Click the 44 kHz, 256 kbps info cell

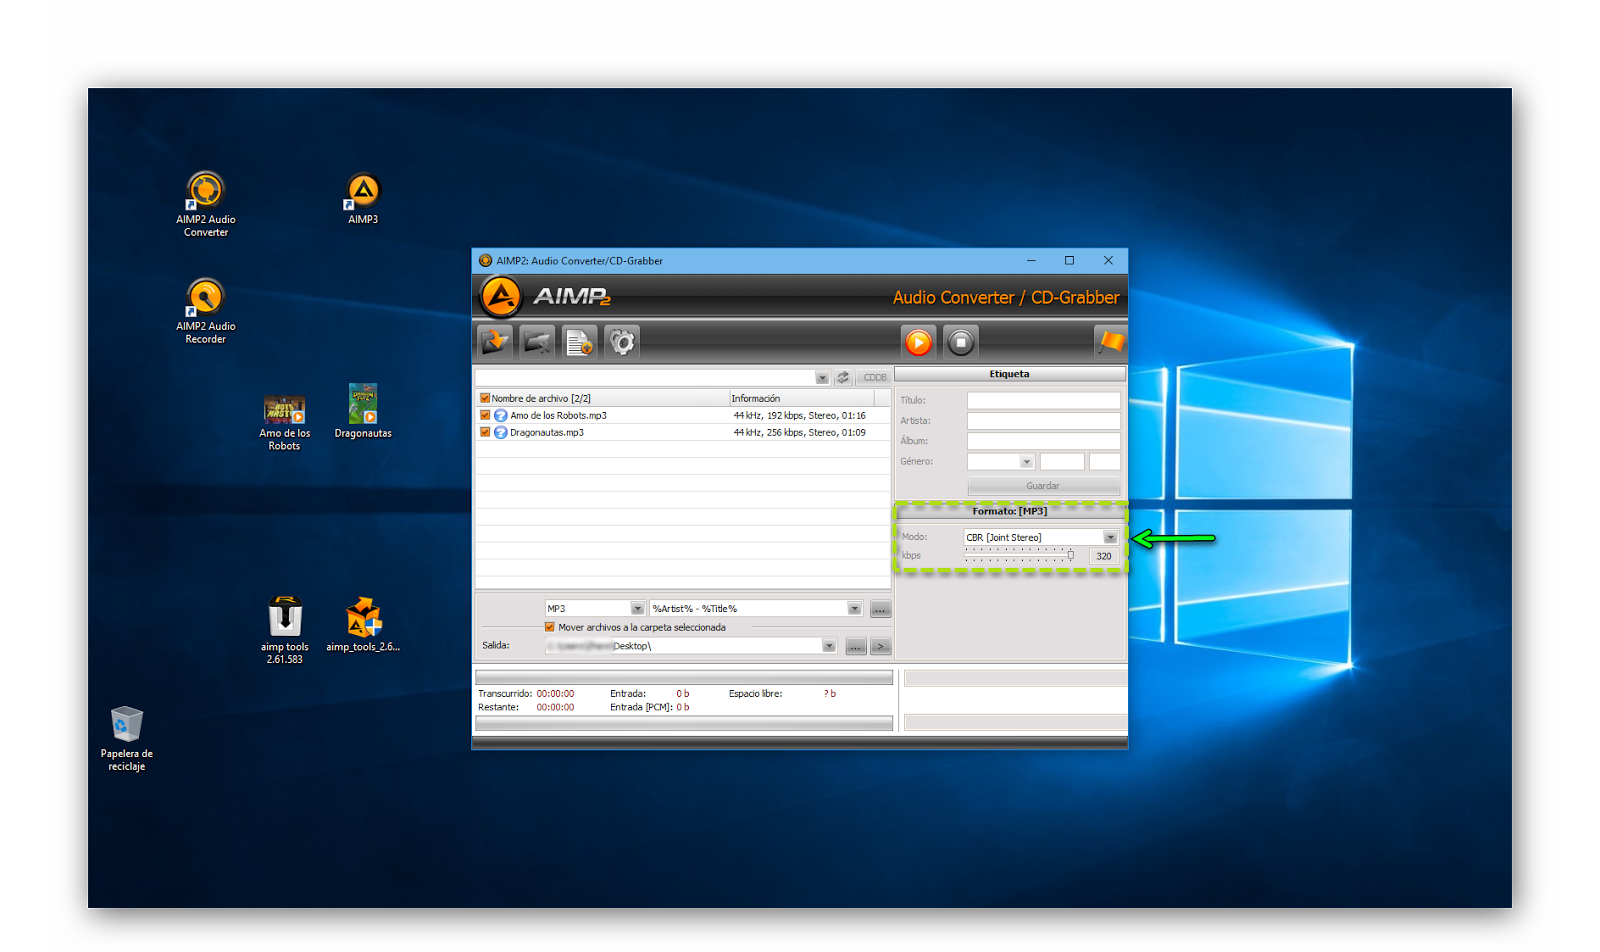(x=799, y=432)
